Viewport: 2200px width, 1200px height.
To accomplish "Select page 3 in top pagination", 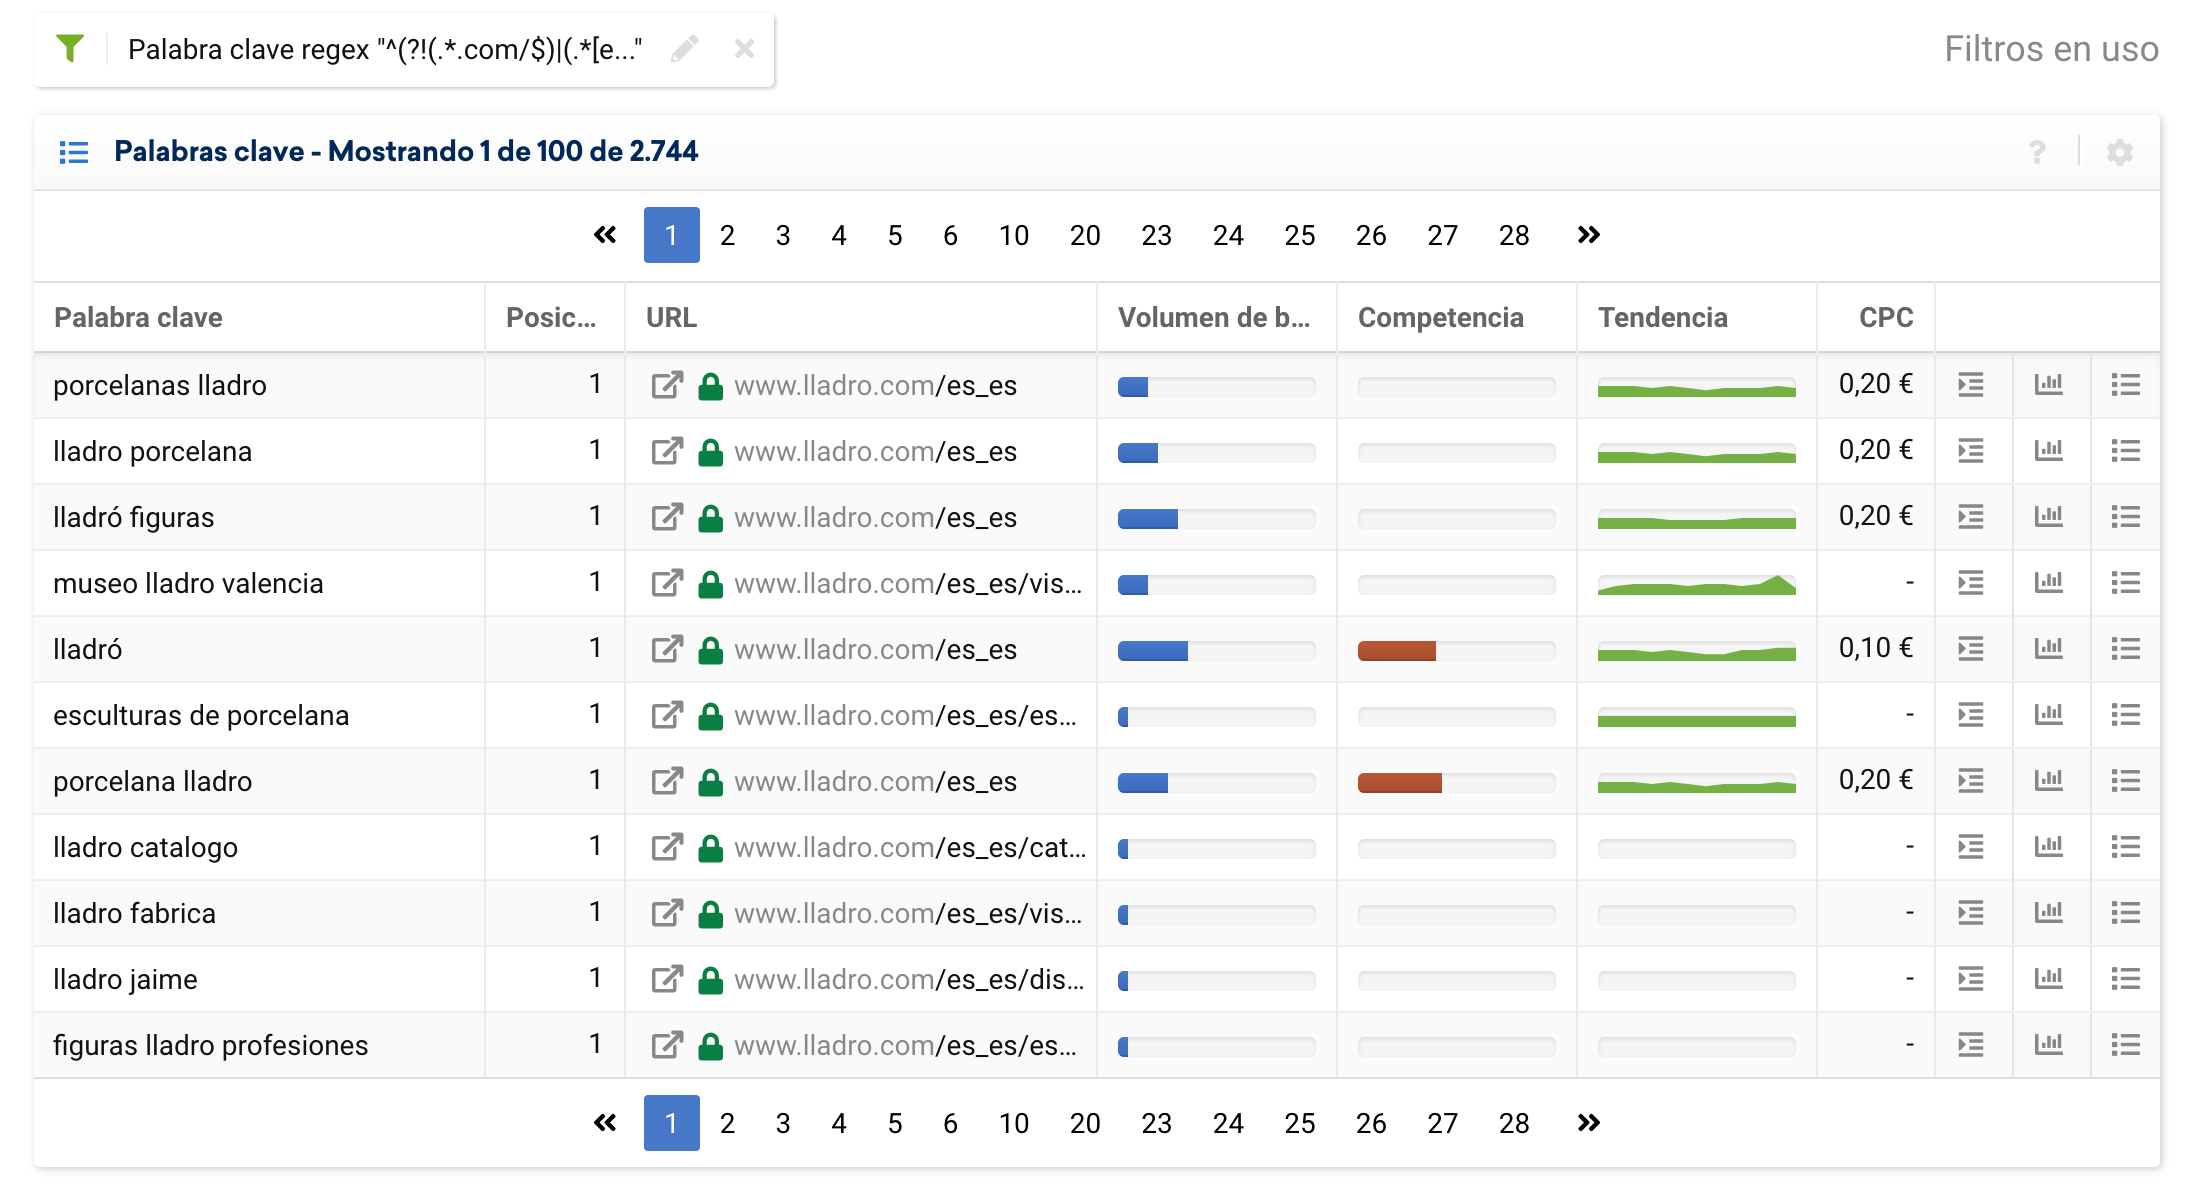I will [x=783, y=235].
